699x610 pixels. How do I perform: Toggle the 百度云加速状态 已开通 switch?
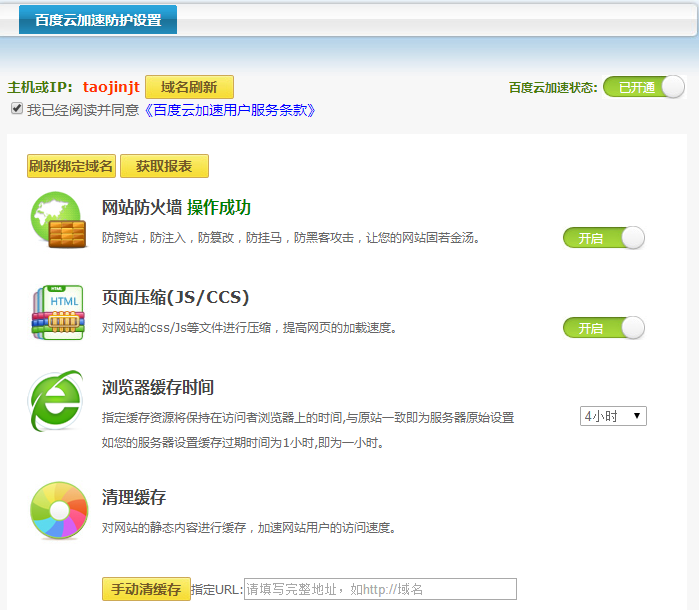point(644,87)
